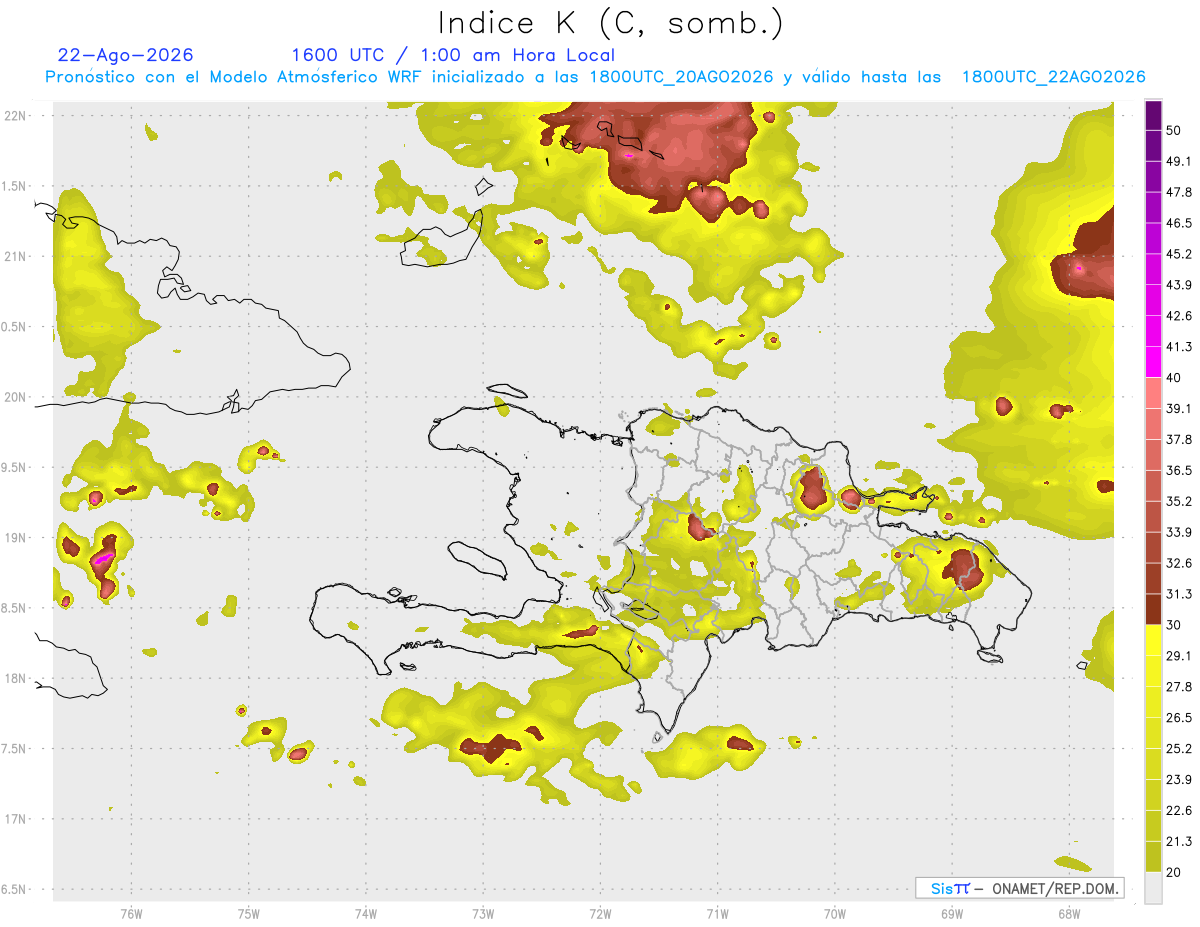Click the '43.9' value on color scale
Screen dimensions: 1200x927
pyautogui.click(x=1179, y=285)
